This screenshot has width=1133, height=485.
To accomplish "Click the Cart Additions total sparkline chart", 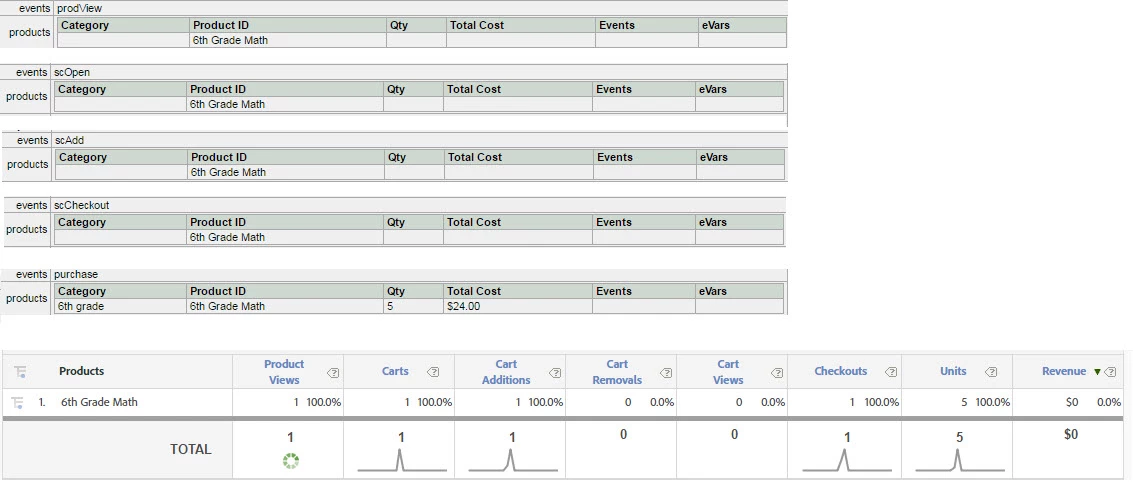I will (511, 460).
